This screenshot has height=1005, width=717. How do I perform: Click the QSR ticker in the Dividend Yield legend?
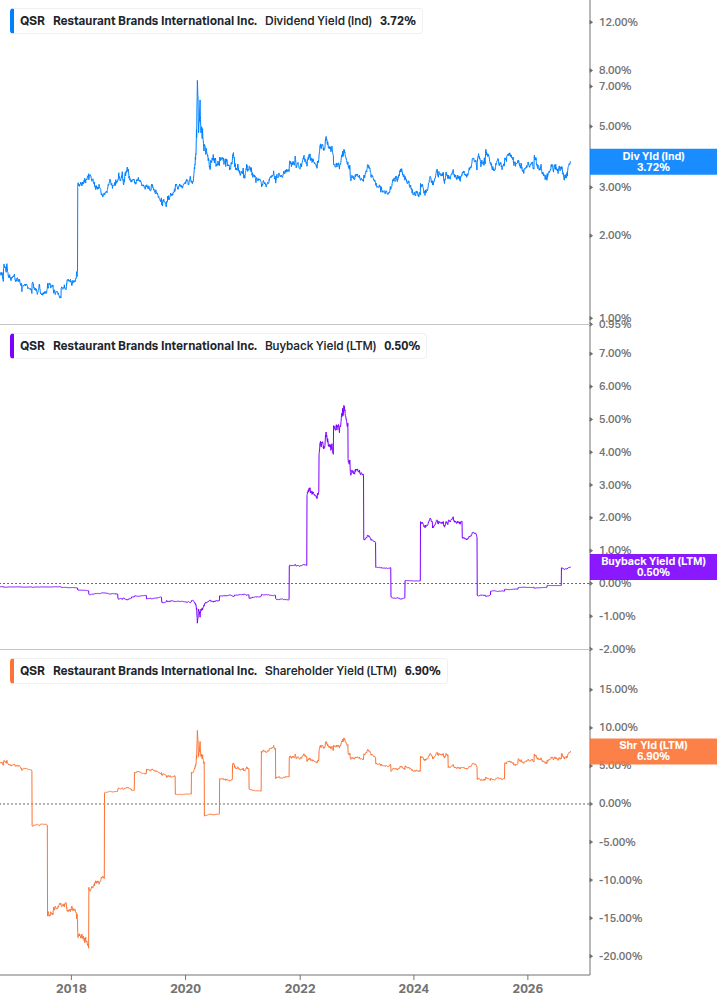point(33,21)
